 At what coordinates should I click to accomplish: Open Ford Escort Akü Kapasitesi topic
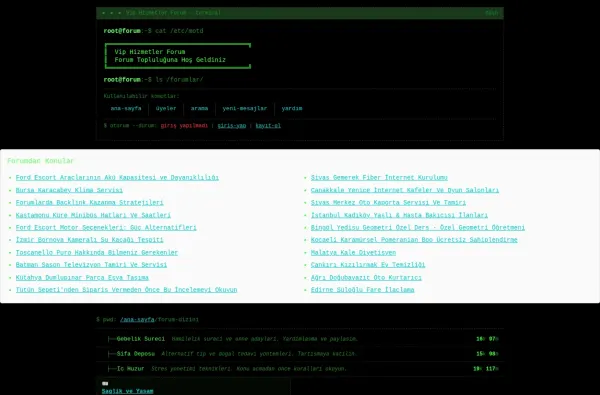click(117, 178)
